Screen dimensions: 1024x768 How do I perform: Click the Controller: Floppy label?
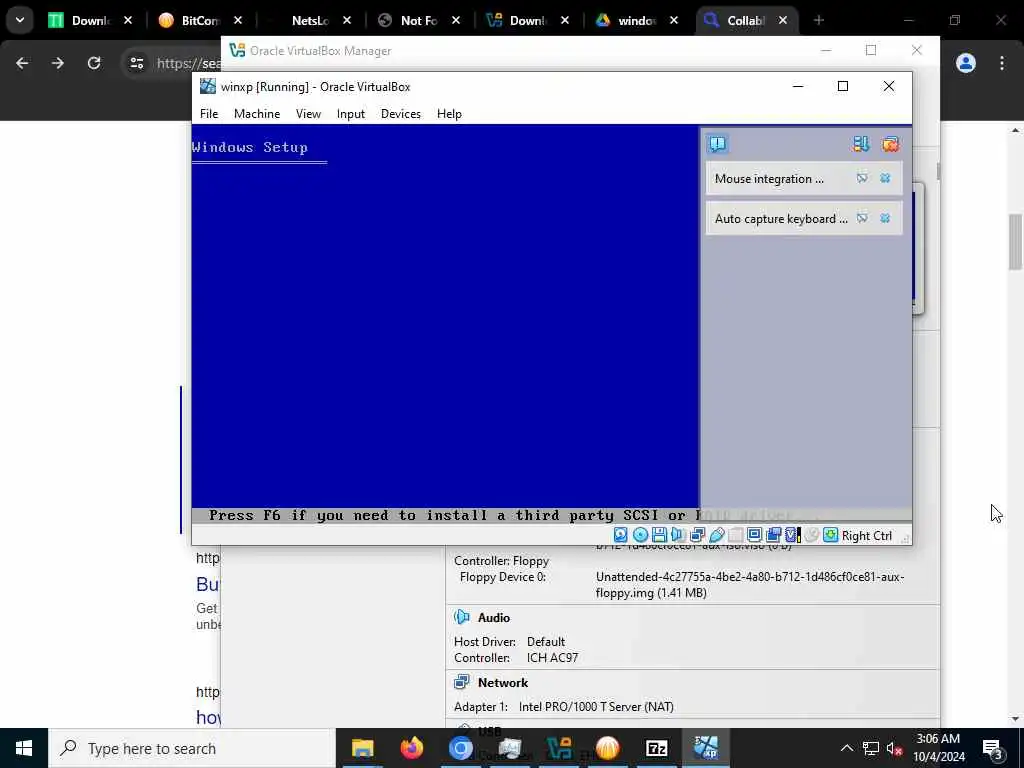[x=502, y=561]
